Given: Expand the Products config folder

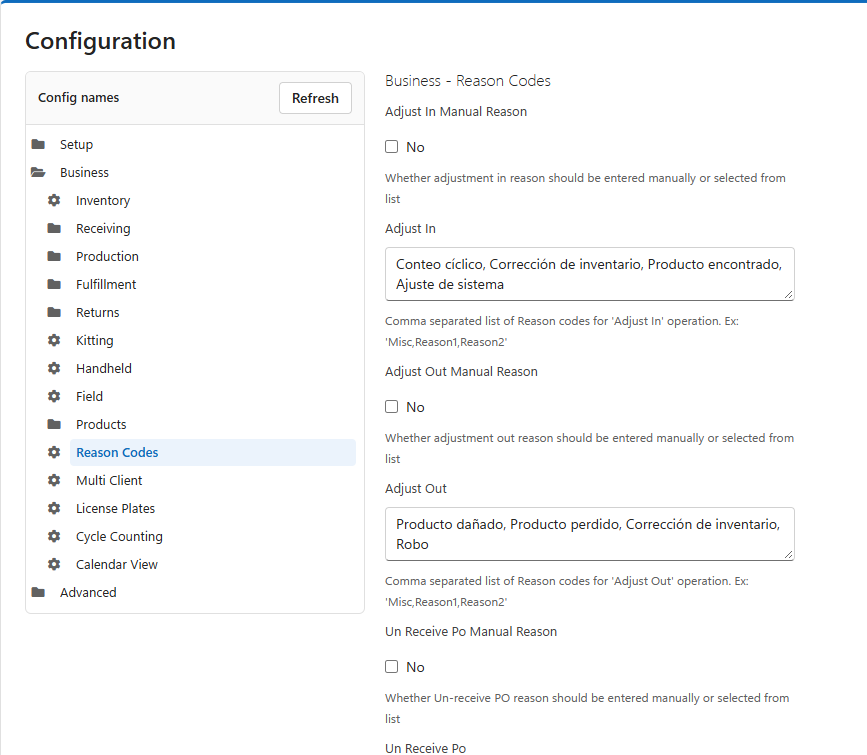Looking at the screenshot, I should [101, 424].
